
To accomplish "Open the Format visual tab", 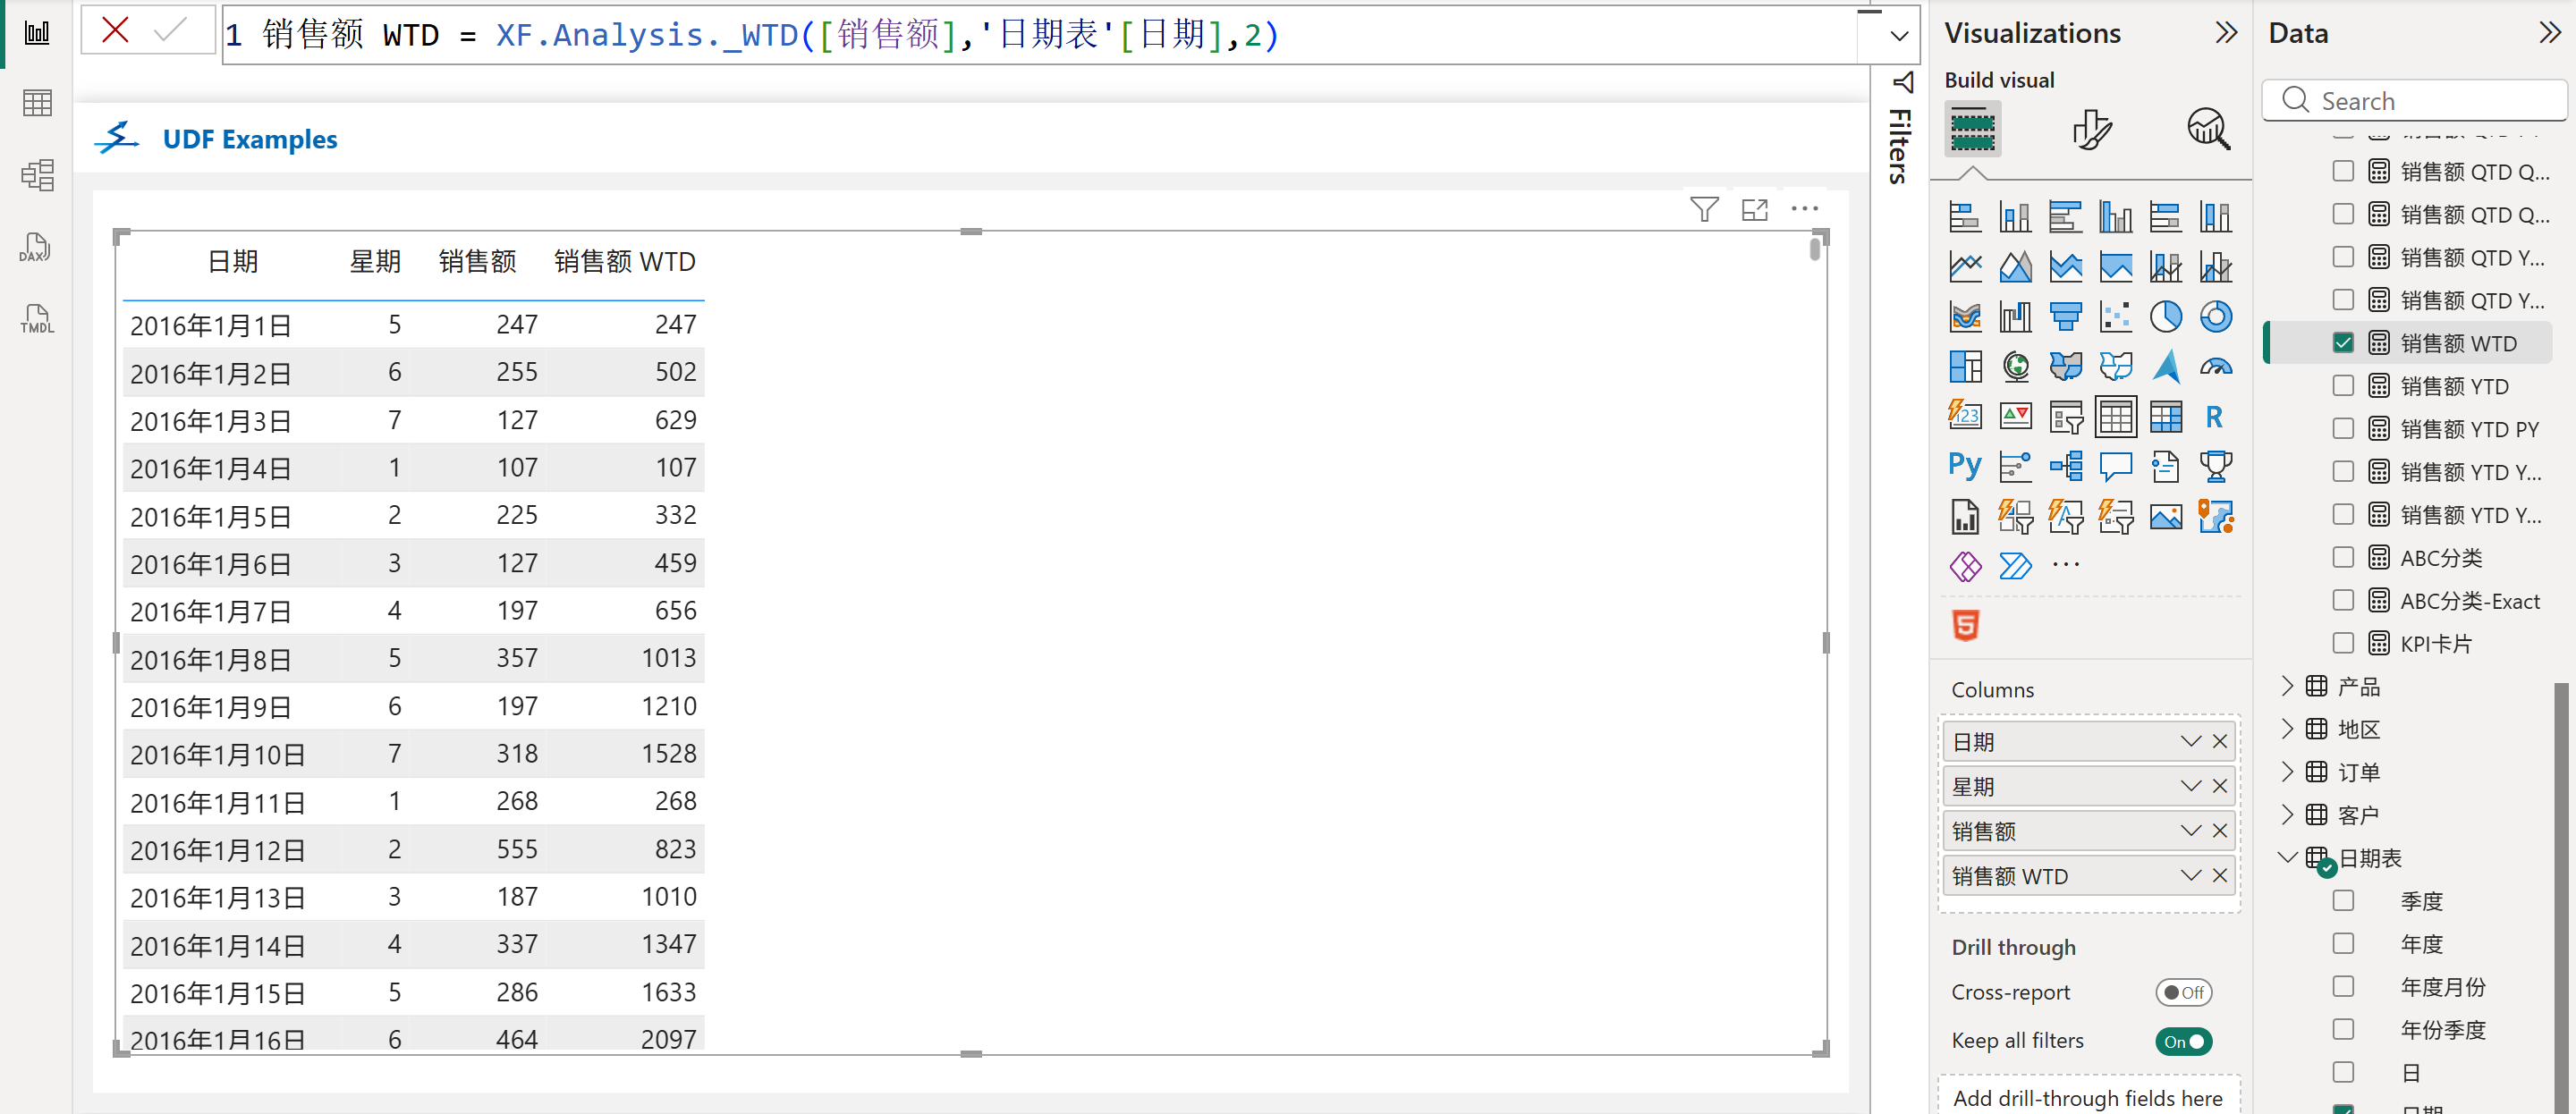I will (x=2090, y=130).
